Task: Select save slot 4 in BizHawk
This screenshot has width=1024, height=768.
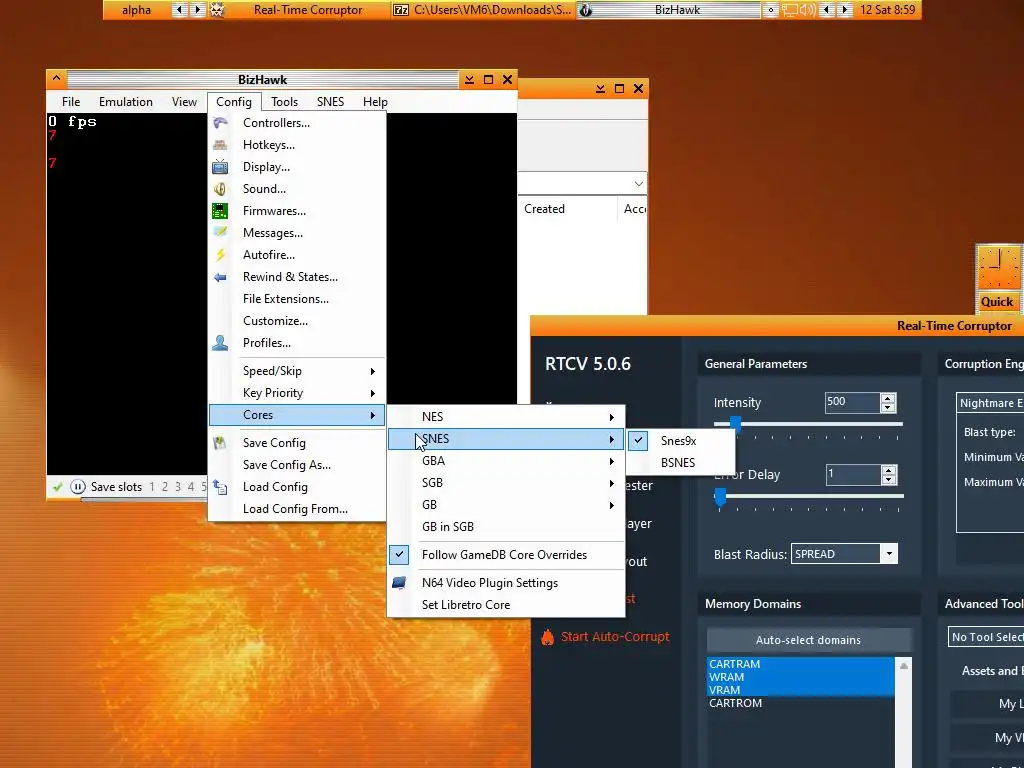Action: 191,487
